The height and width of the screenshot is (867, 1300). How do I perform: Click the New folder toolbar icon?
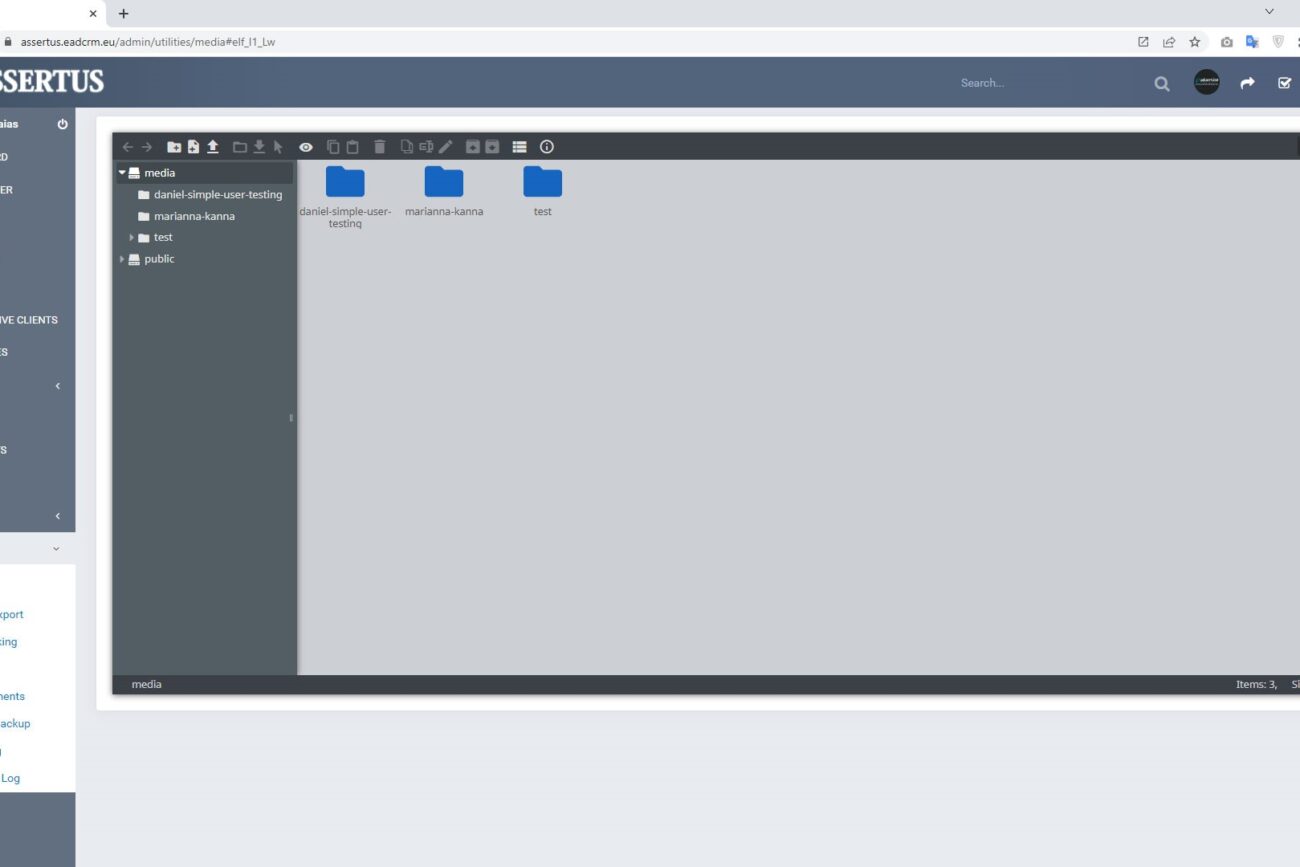click(174, 147)
